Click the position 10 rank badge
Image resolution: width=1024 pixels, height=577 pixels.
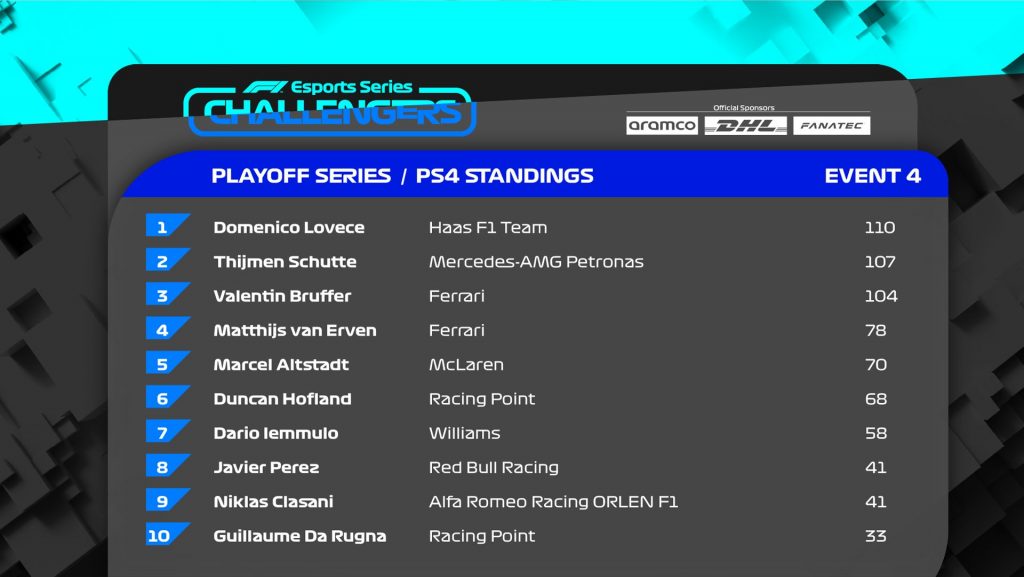click(x=167, y=534)
